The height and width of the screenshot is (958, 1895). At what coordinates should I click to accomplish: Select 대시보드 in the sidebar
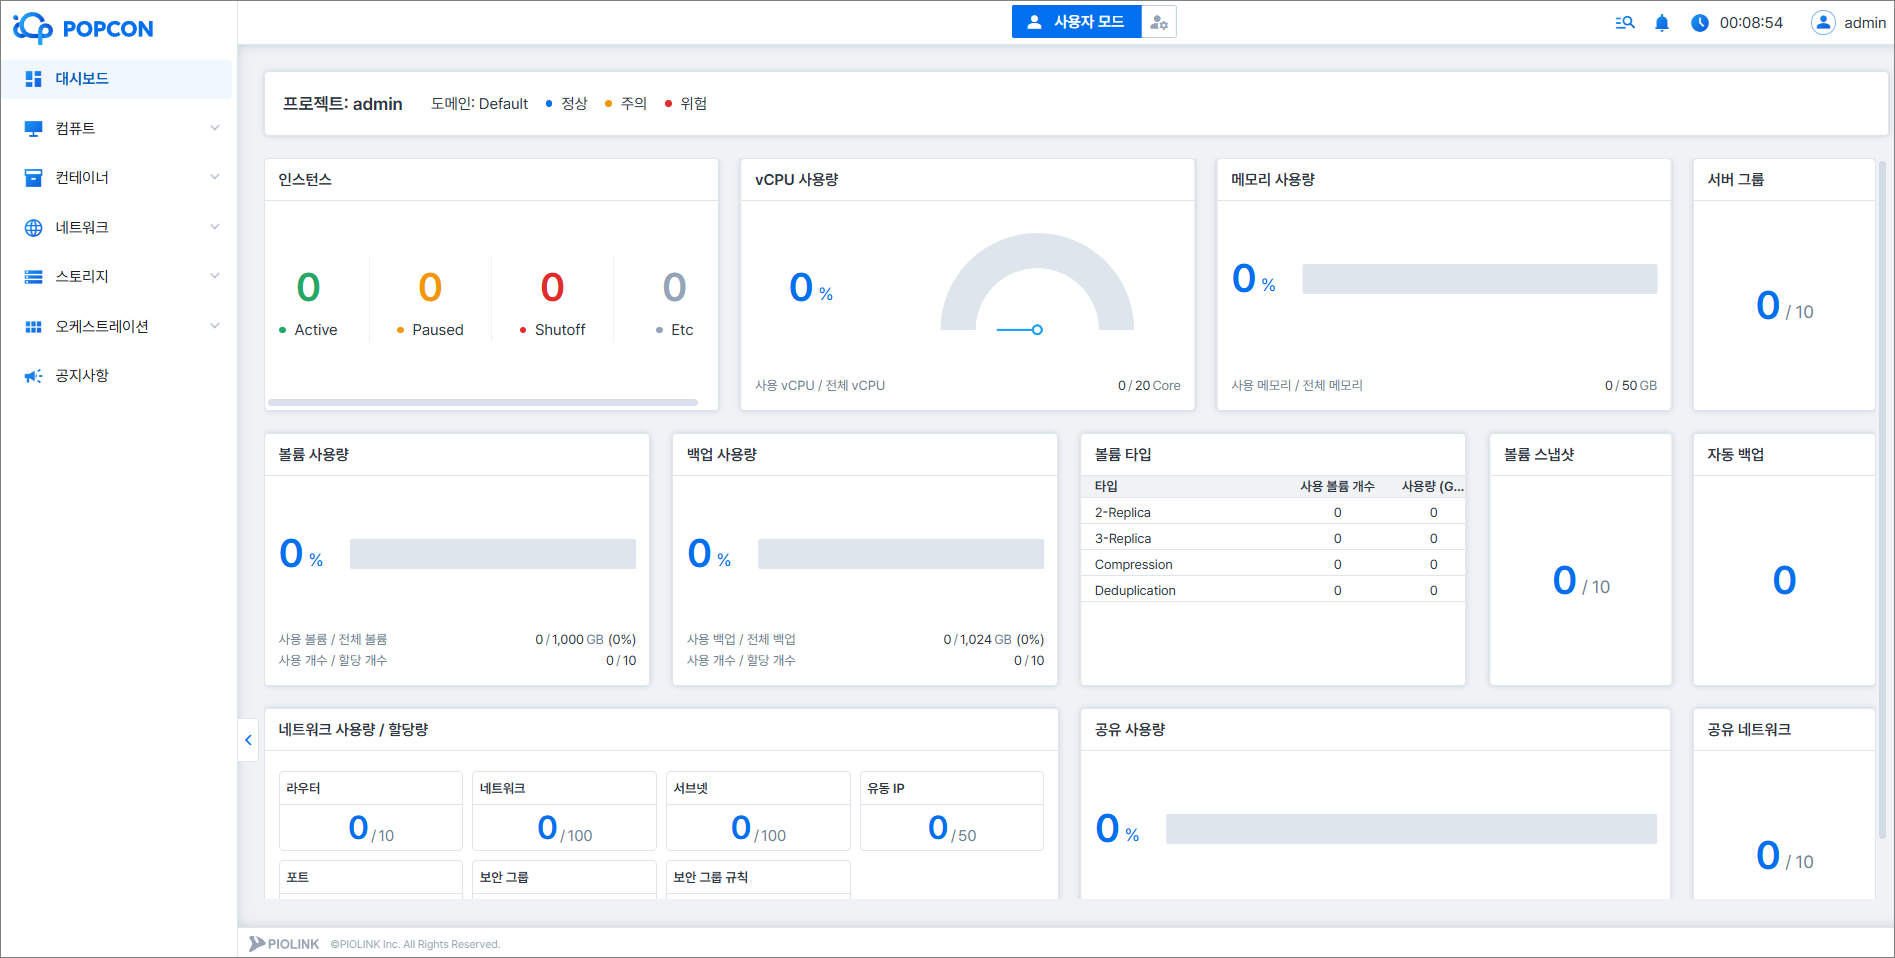click(82, 79)
